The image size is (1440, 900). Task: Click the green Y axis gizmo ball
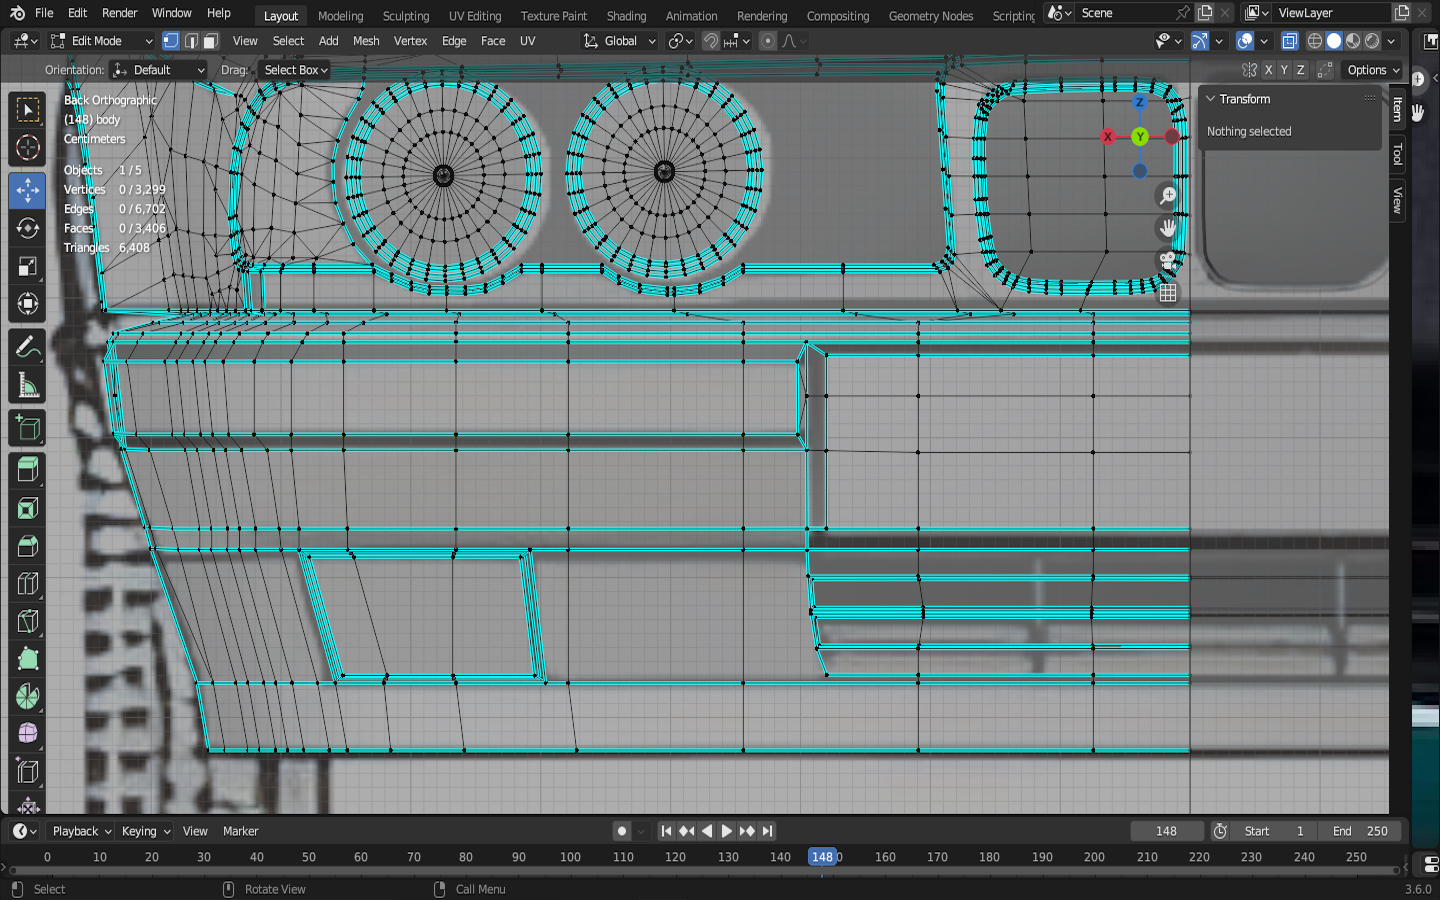(1140, 137)
